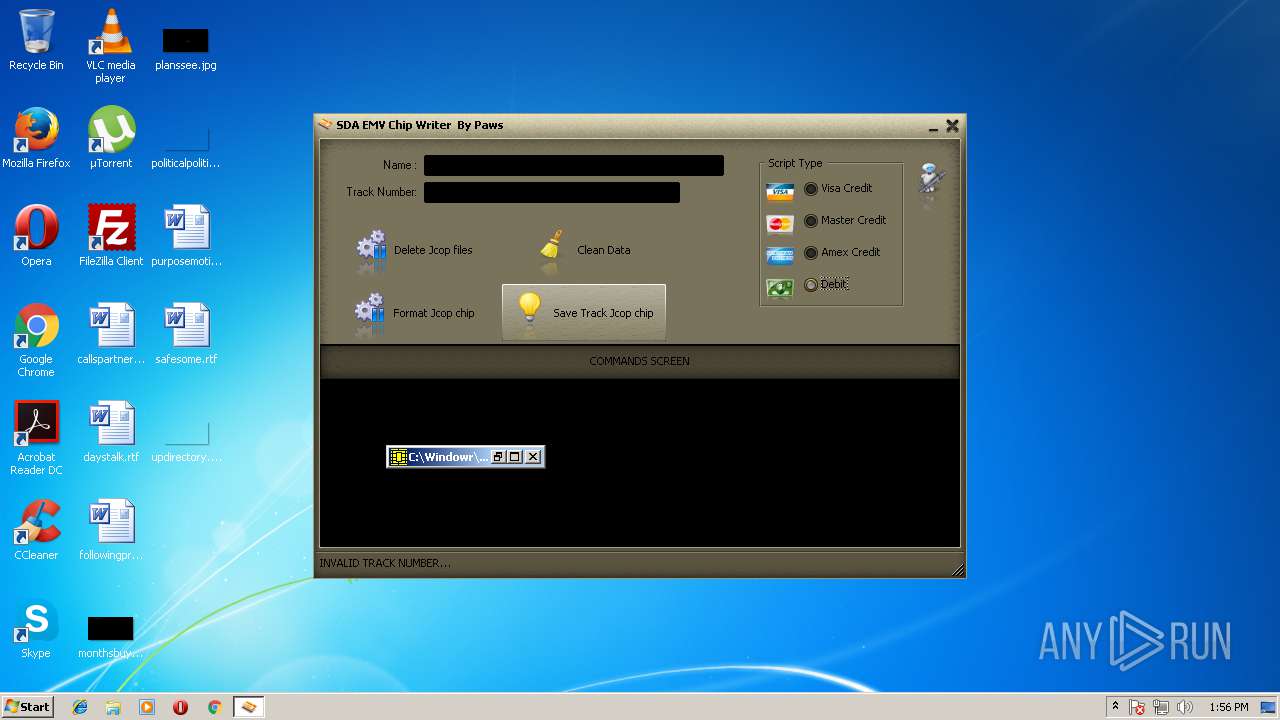Image resolution: width=1280 pixels, height=720 pixels.
Task: Click the Save Track Jcop chip button
Action: pos(584,313)
